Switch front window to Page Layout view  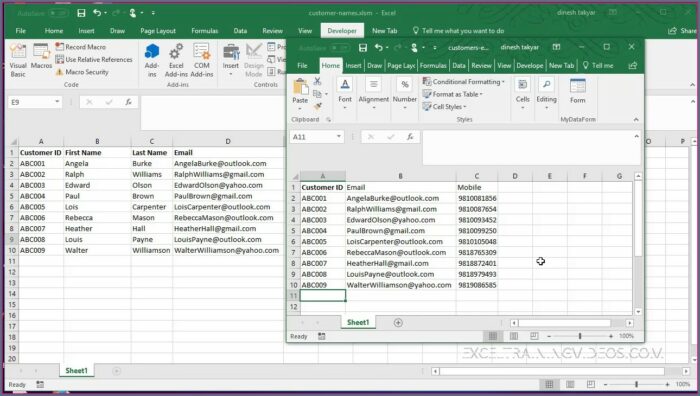click(x=513, y=336)
